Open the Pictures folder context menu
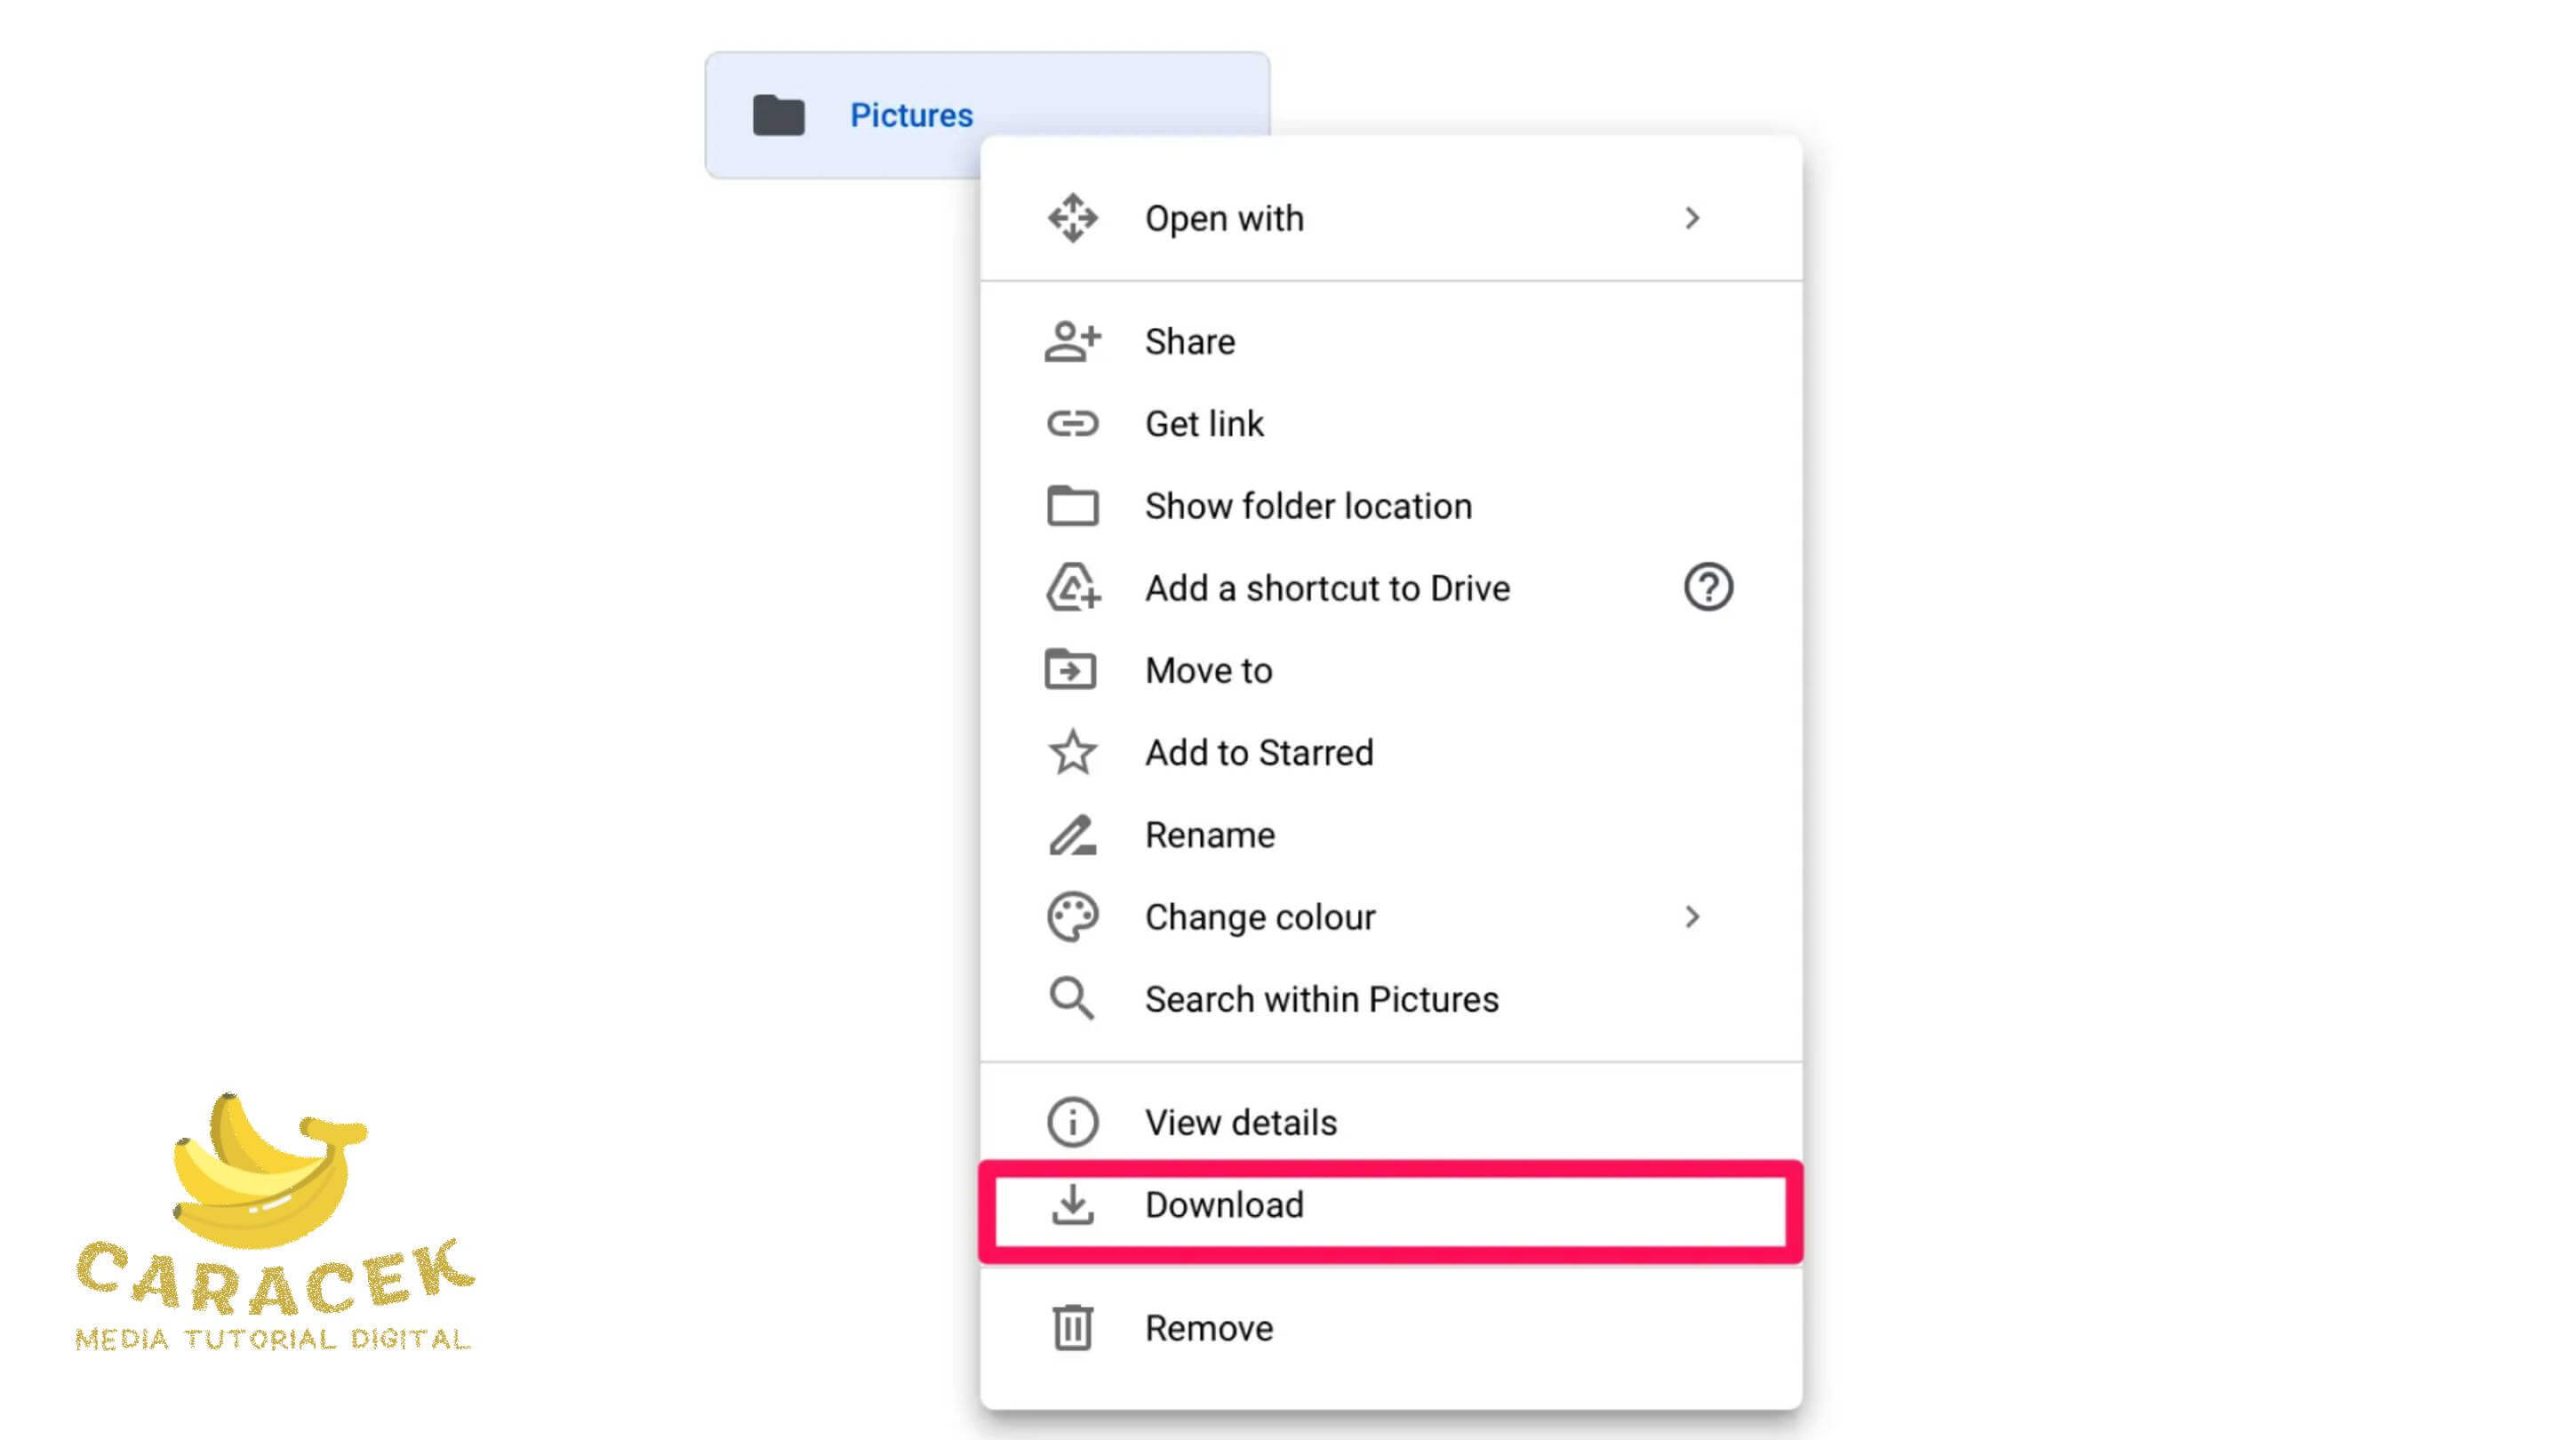The height and width of the screenshot is (1440, 2560). pyautogui.click(x=988, y=114)
